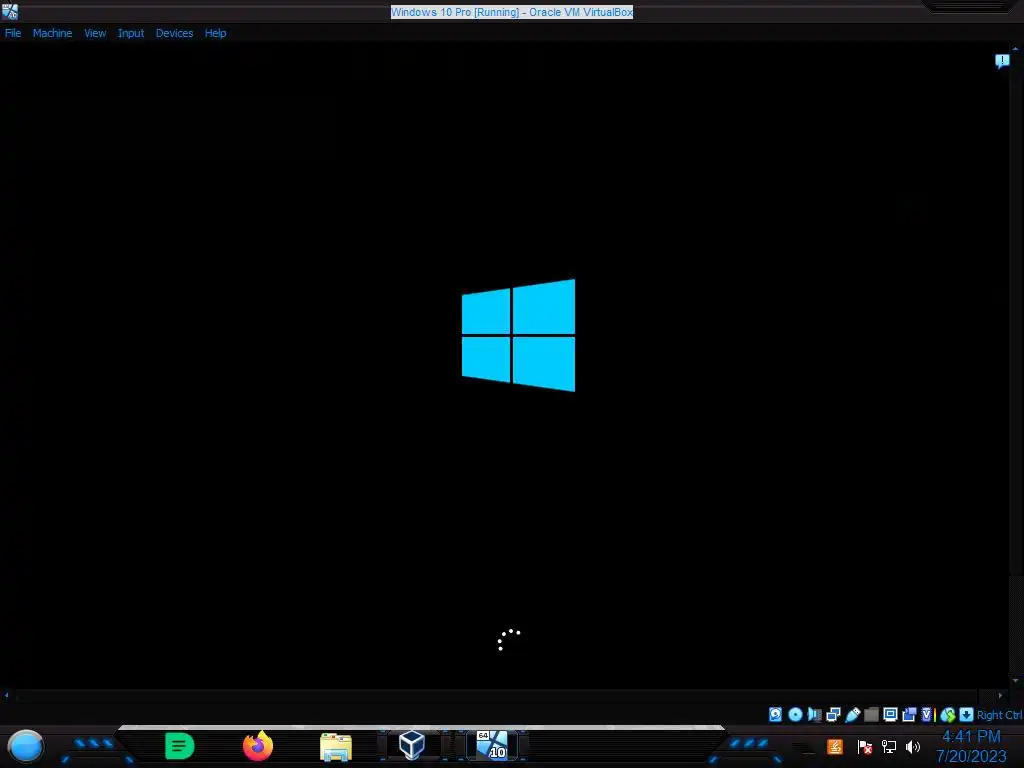Click the optical disc drive indicator
Screen dimensions: 1024x768
(x=795, y=714)
